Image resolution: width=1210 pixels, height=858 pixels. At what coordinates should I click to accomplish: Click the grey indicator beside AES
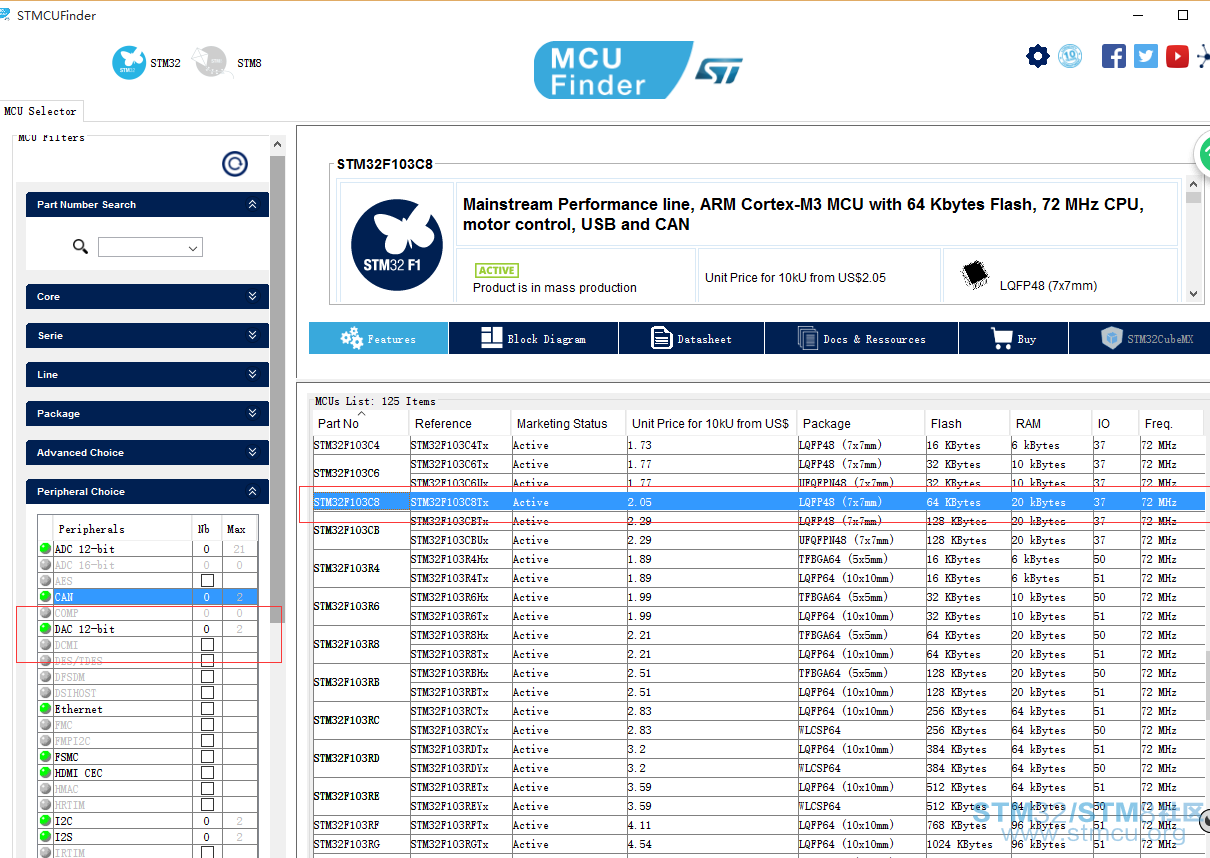pos(45,581)
